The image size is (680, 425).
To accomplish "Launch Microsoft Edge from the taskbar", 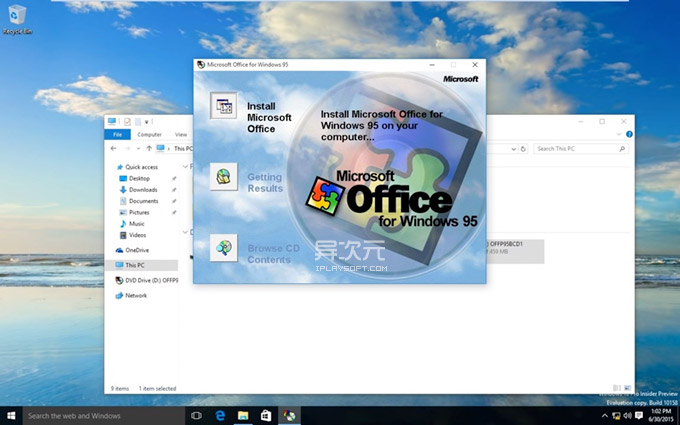I will click(x=220, y=415).
